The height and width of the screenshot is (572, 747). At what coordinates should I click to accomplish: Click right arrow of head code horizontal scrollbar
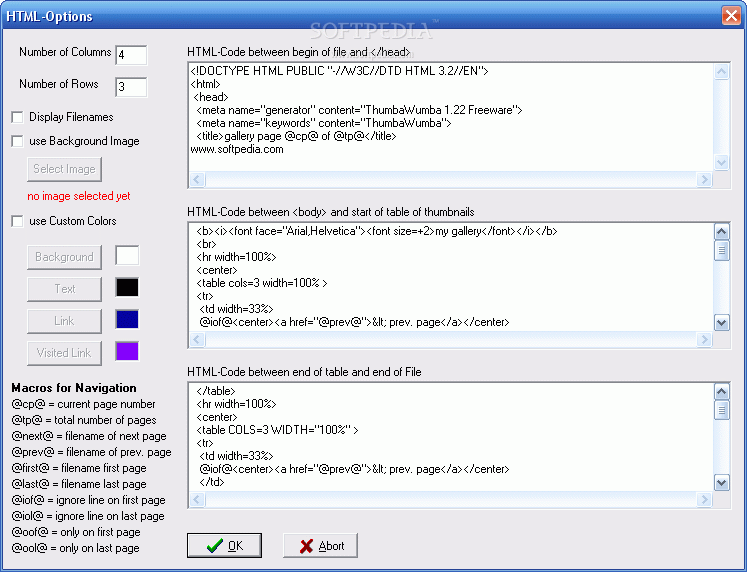click(x=704, y=180)
